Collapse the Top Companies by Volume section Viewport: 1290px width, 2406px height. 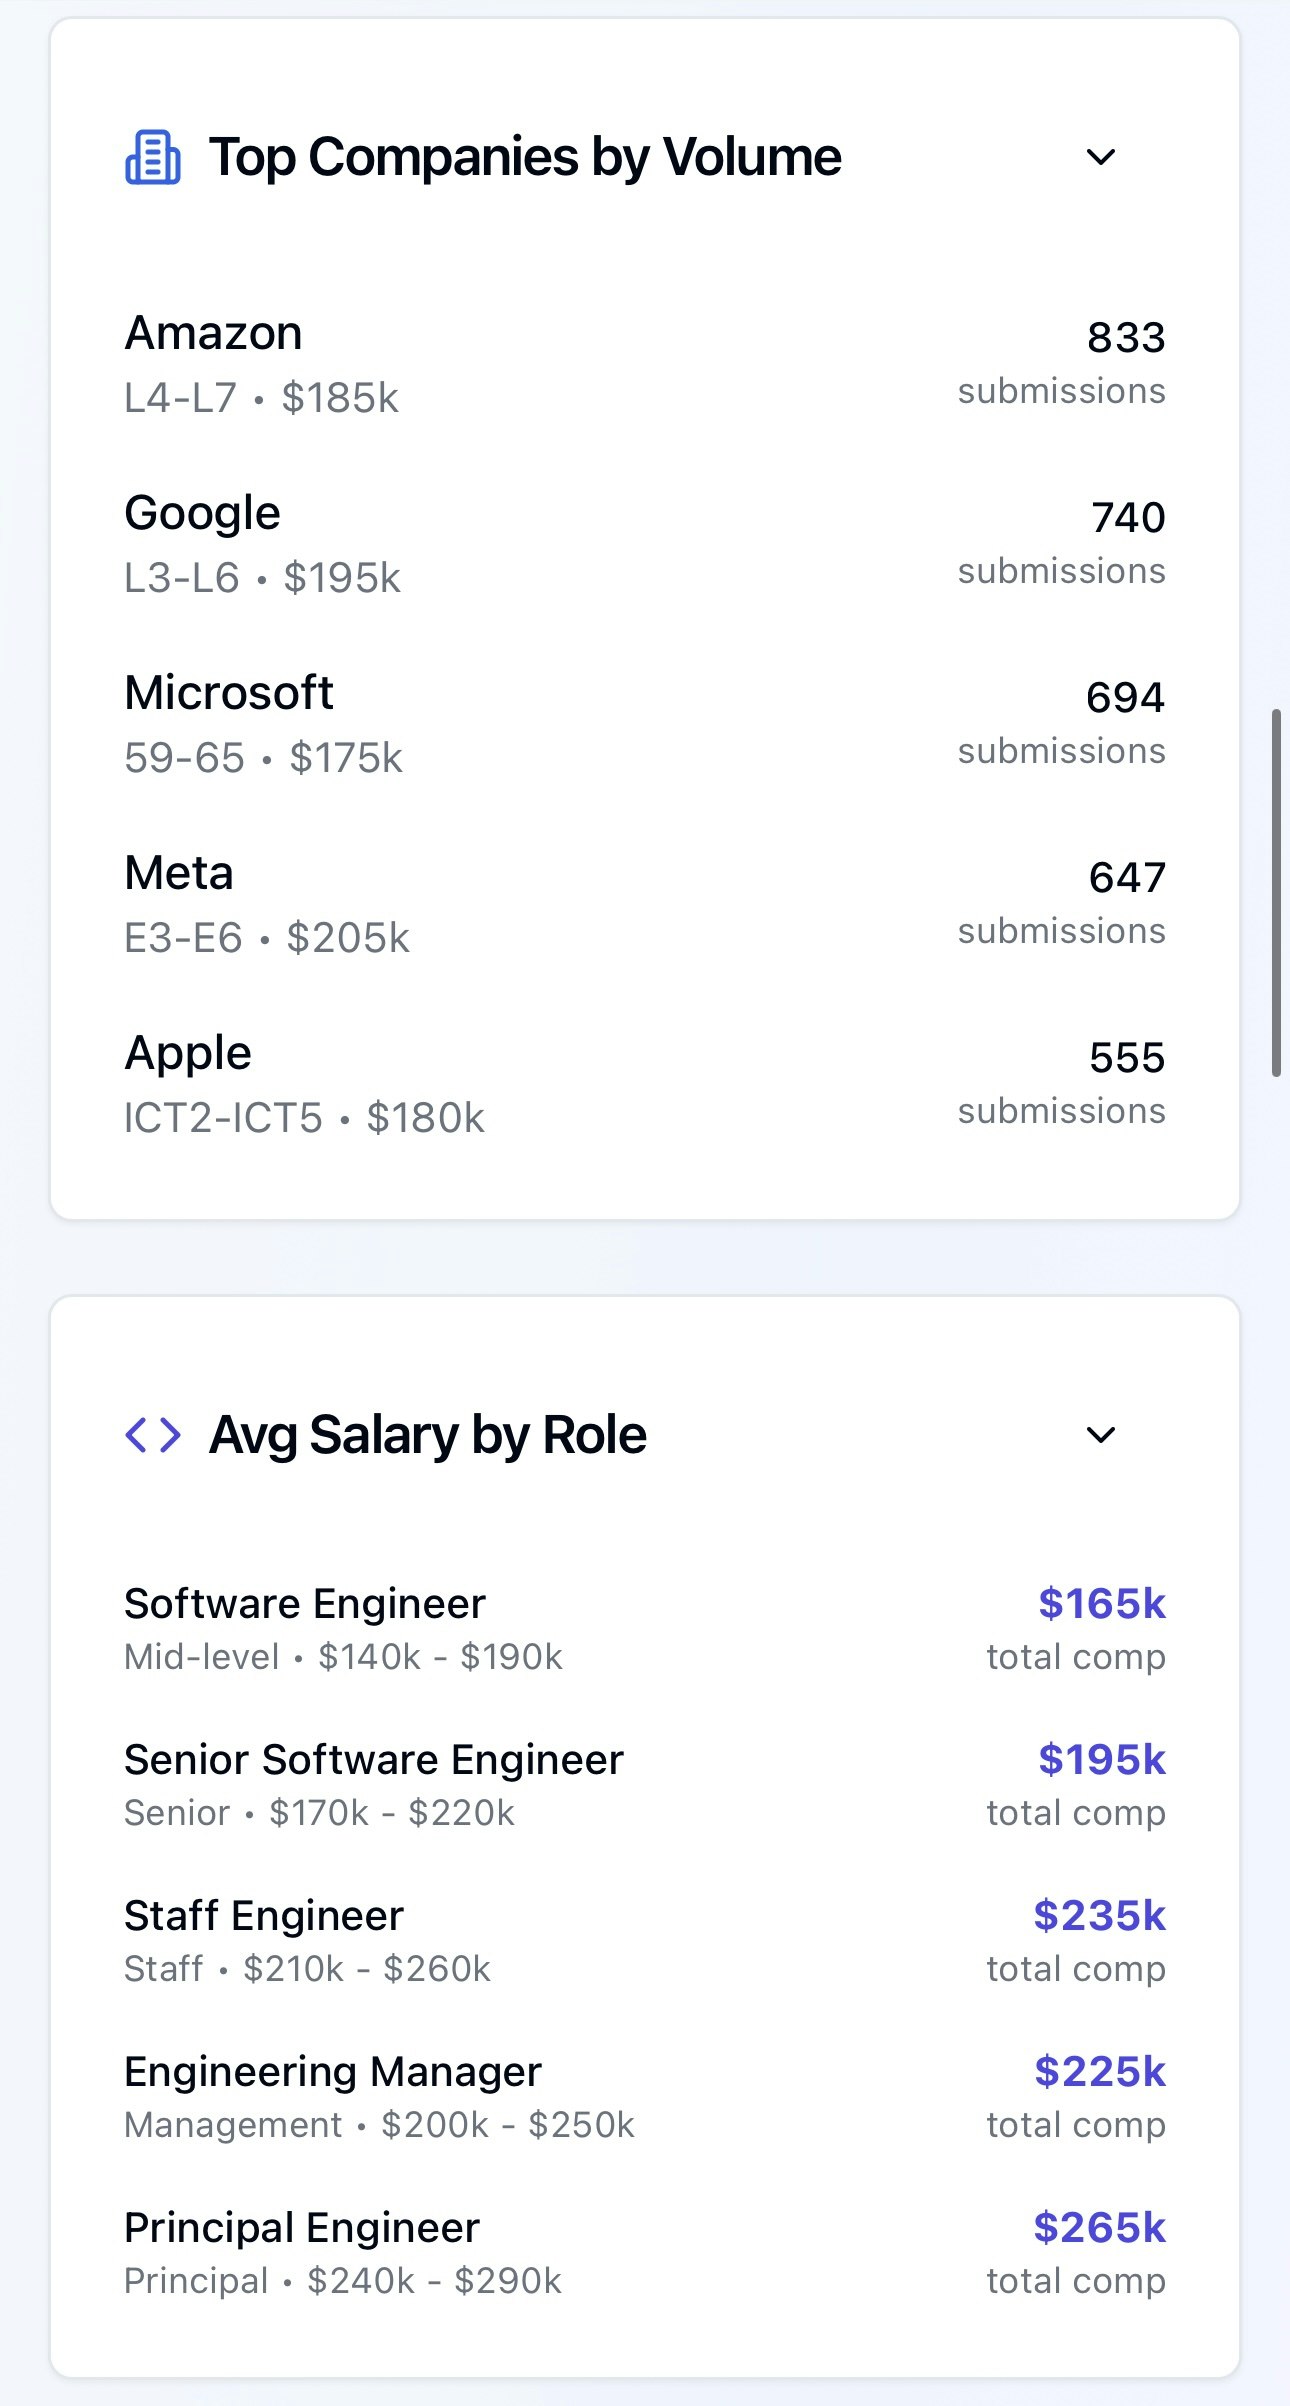click(x=1100, y=157)
